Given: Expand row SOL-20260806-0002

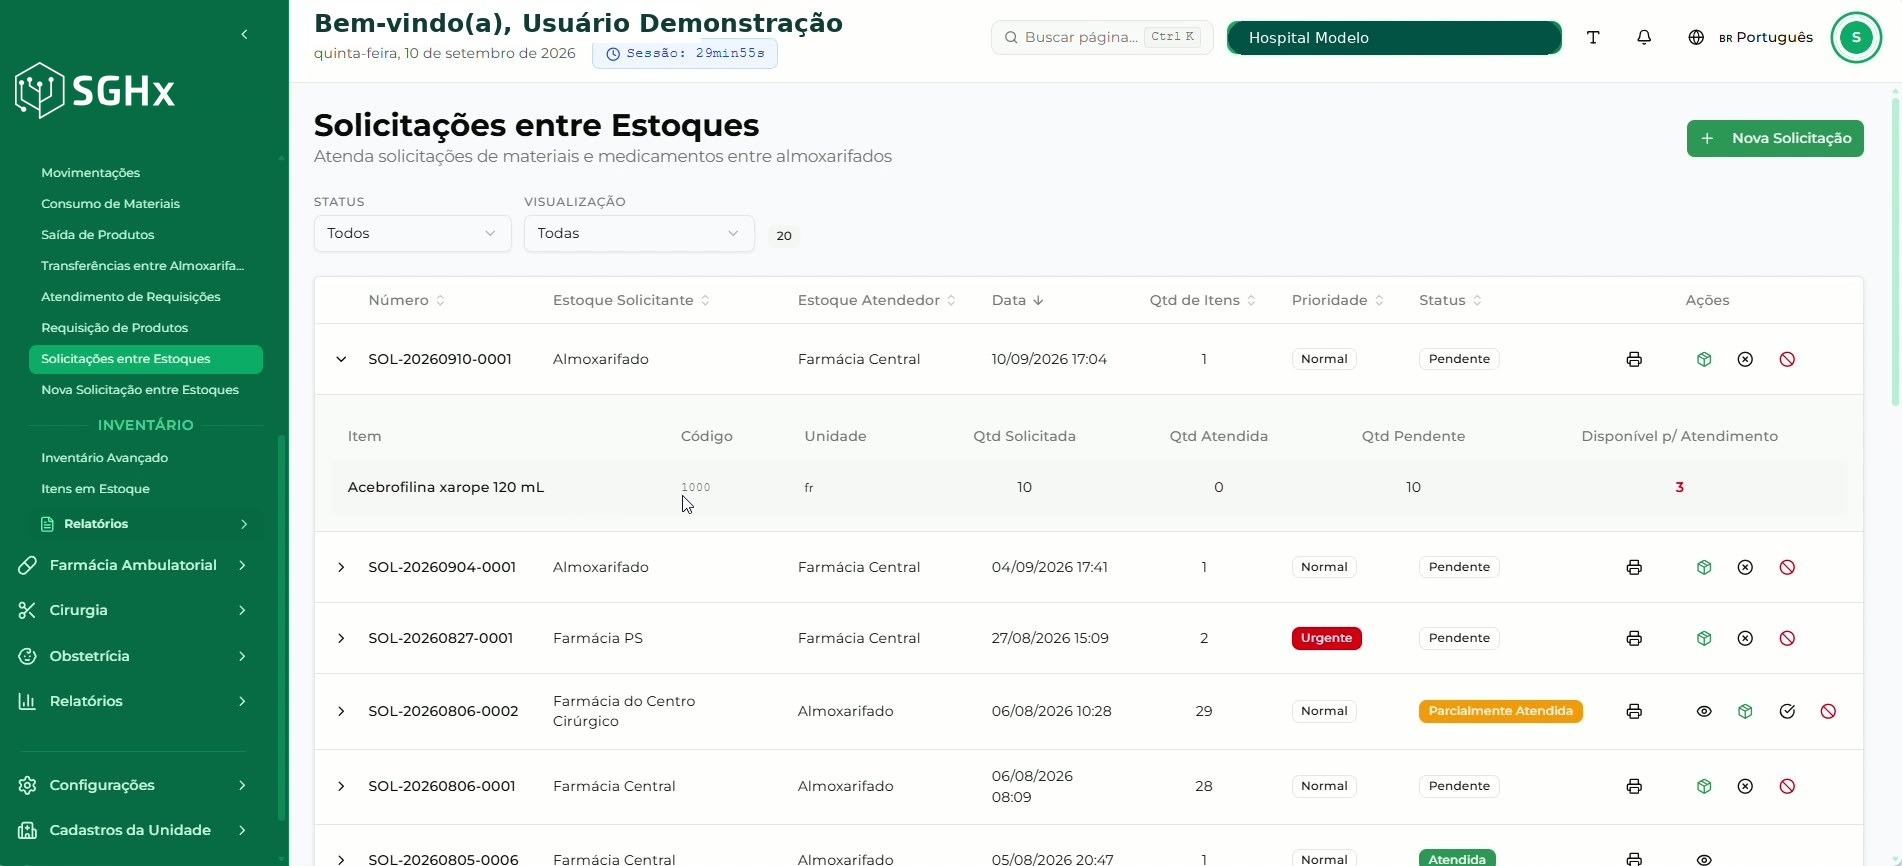Looking at the screenshot, I should pos(341,711).
